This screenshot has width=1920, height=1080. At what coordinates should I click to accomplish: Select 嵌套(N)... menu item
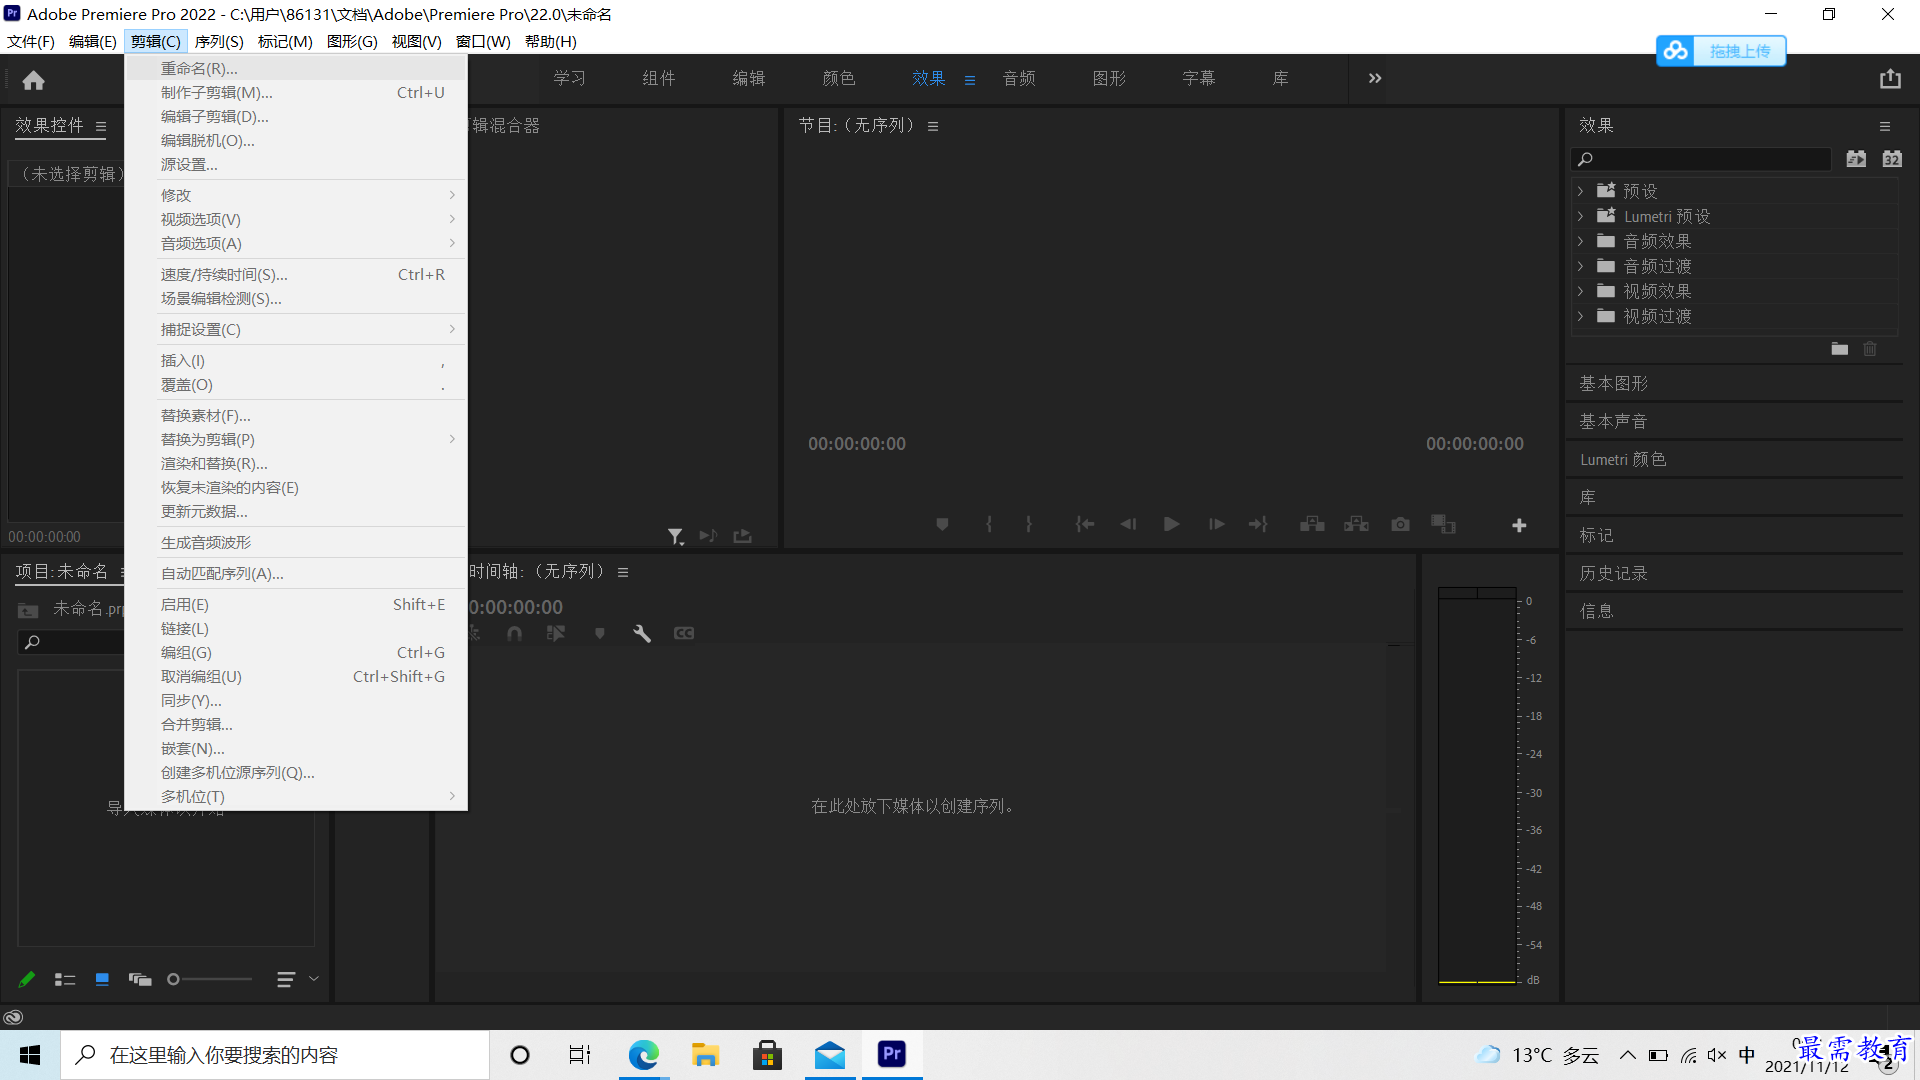297,748
